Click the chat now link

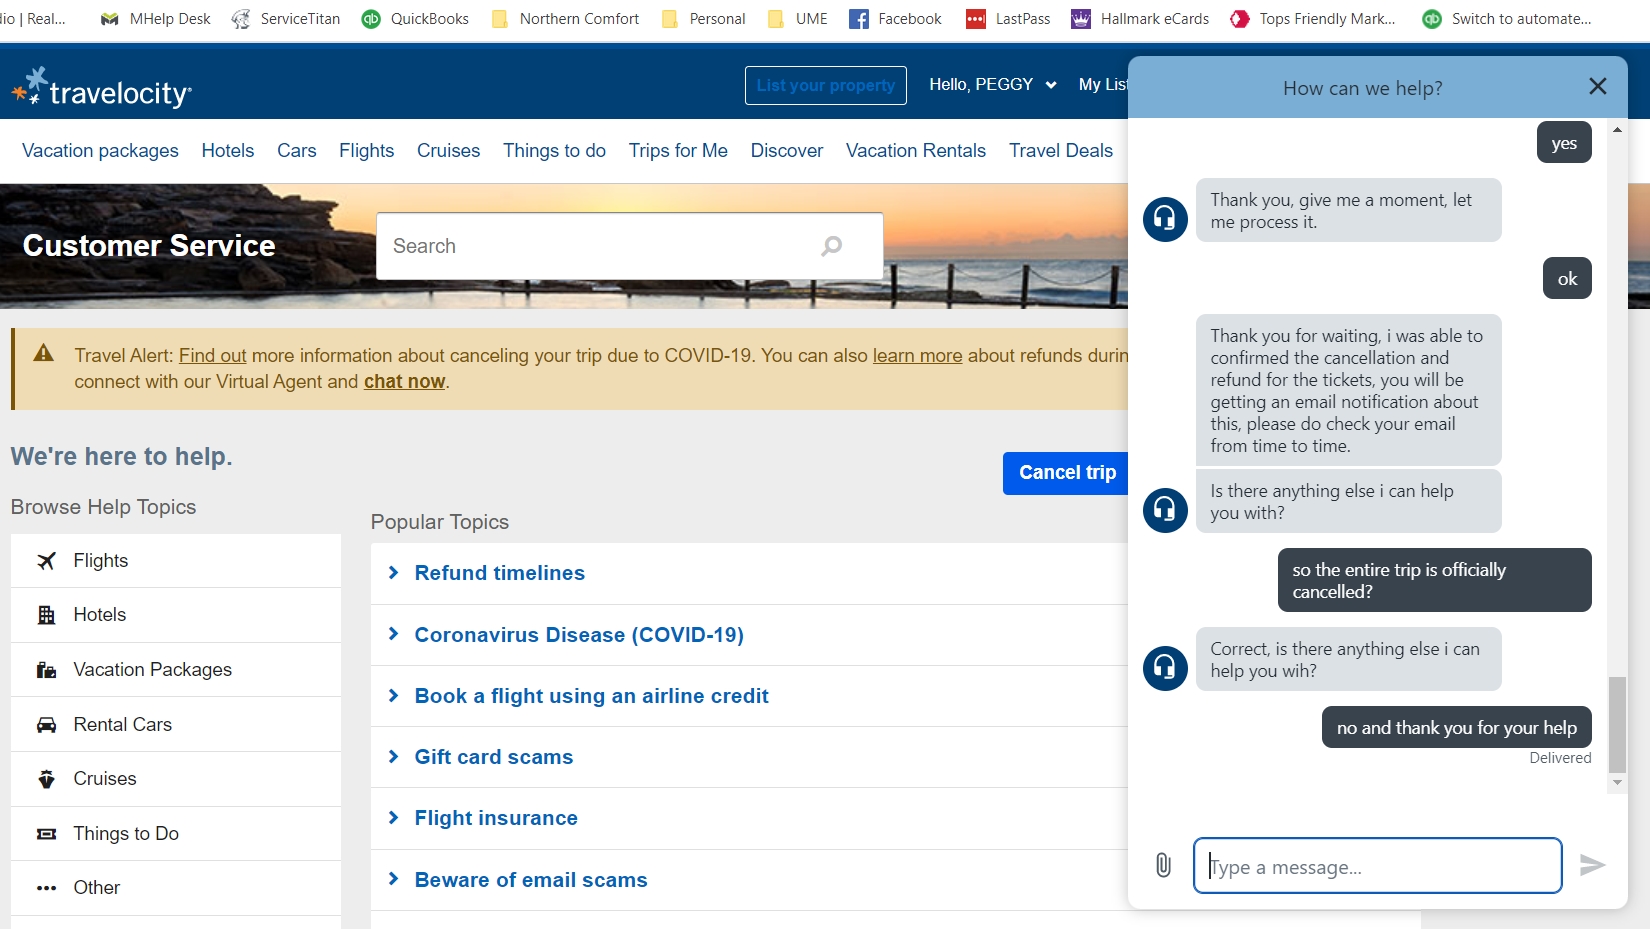pyautogui.click(x=404, y=382)
